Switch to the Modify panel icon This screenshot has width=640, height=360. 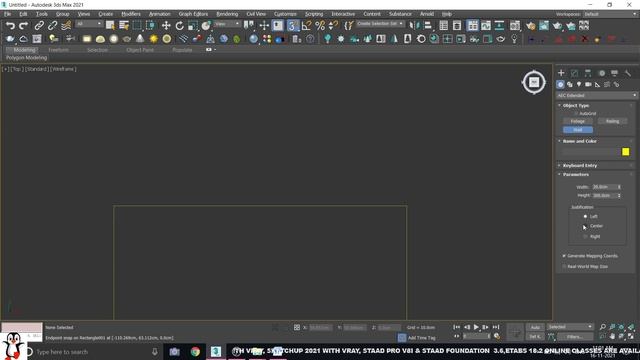(574, 73)
